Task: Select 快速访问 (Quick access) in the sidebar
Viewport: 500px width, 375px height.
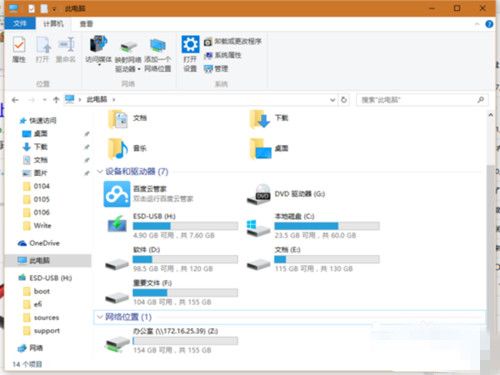Action: pos(38,120)
